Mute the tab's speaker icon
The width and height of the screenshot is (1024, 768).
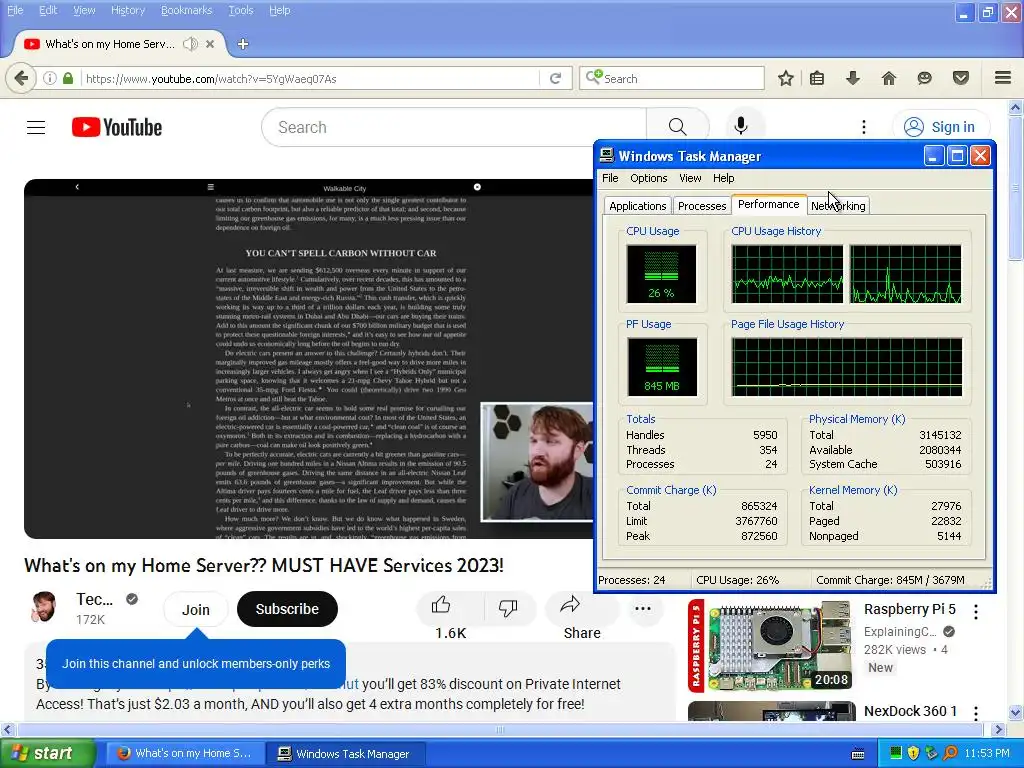click(190, 44)
